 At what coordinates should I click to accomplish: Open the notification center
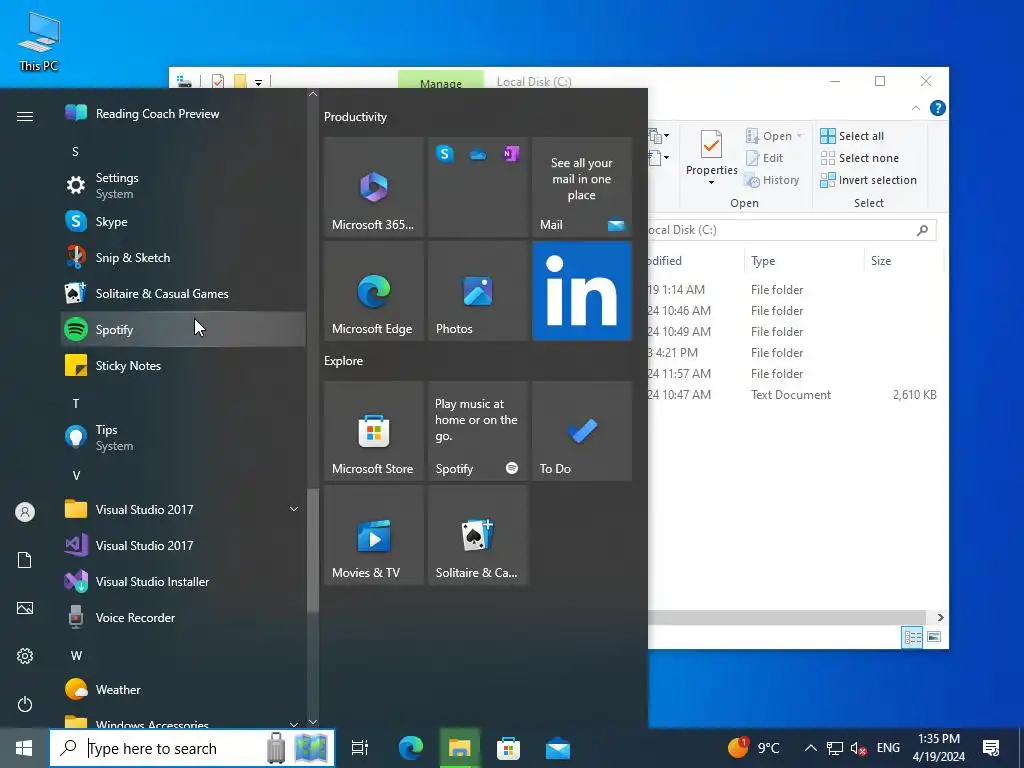click(991, 748)
